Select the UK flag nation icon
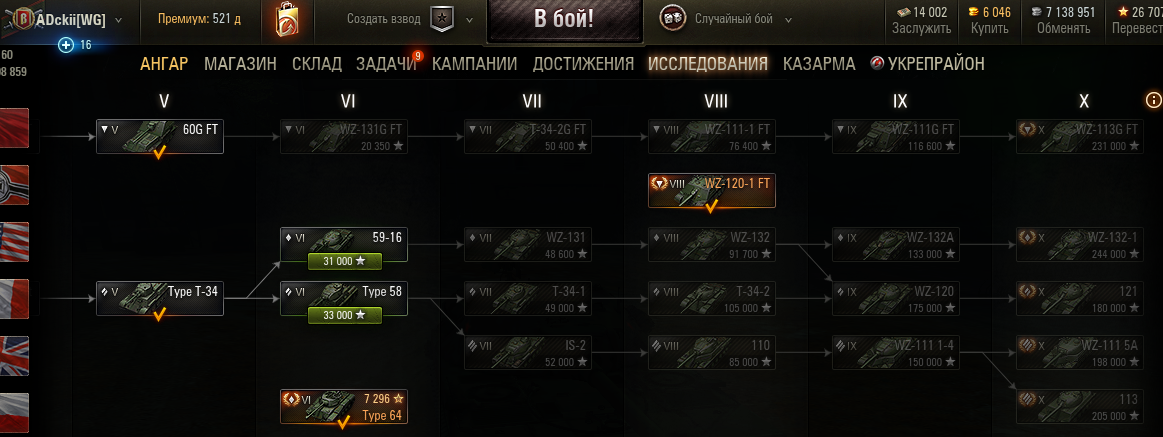This screenshot has width=1163, height=437. coord(14,357)
